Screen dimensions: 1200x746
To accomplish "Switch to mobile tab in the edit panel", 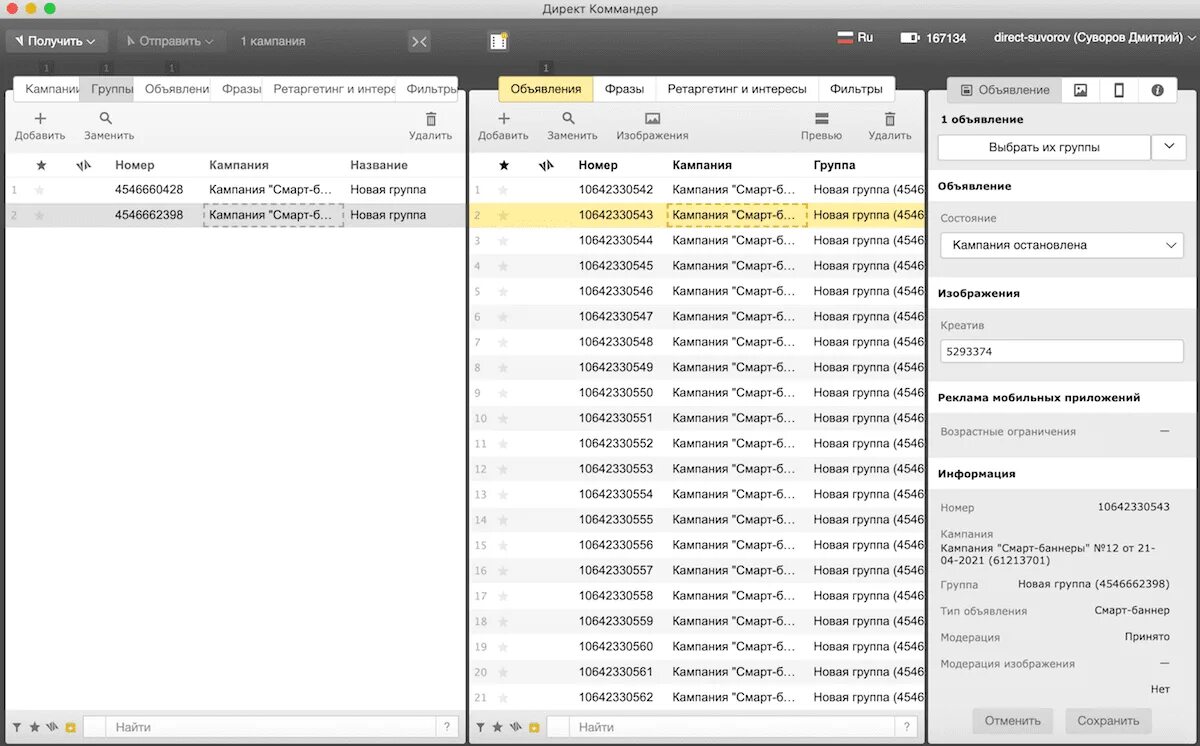I will point(1119,90).
